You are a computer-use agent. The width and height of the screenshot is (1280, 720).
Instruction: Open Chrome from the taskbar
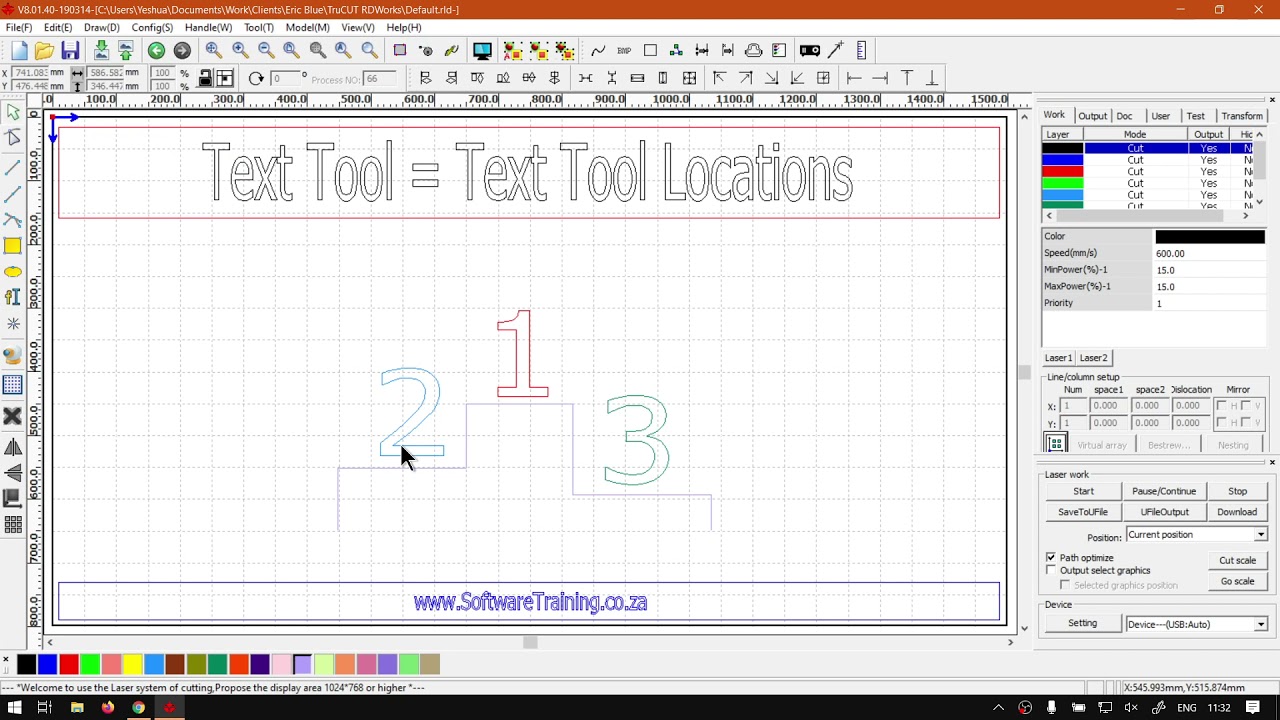tap(138, 708)
